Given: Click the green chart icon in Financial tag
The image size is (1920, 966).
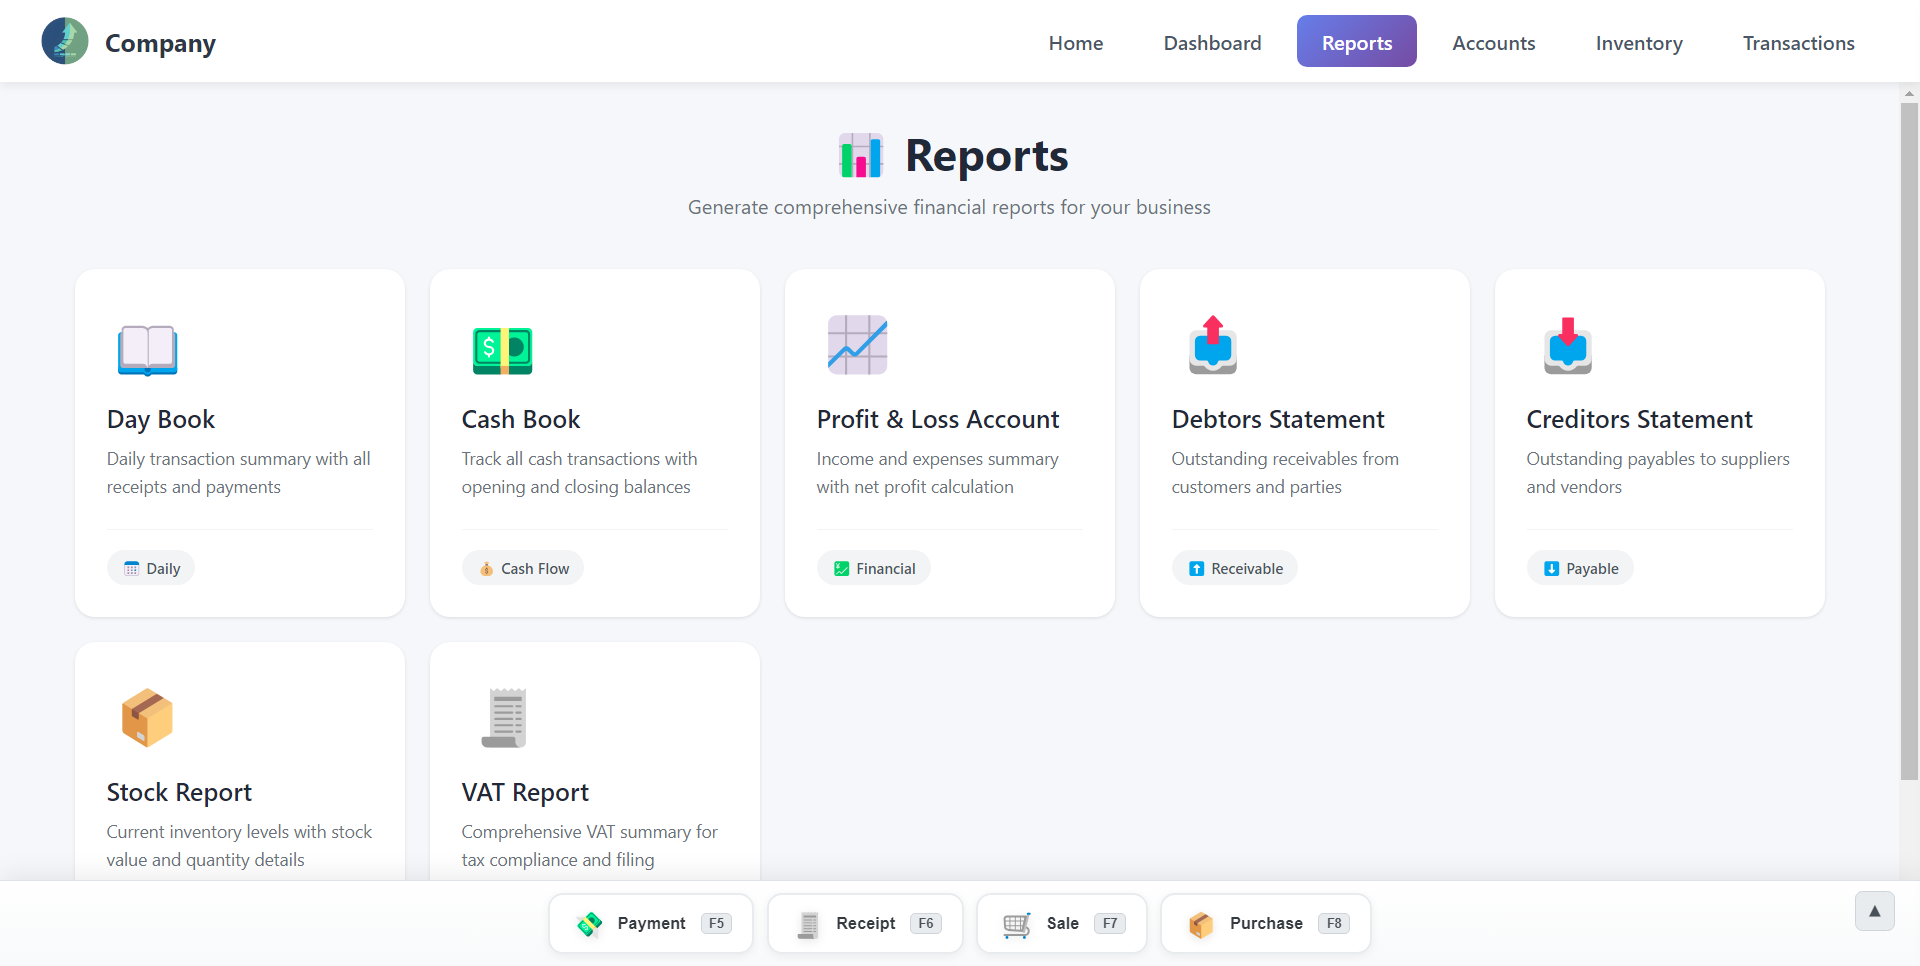Looking at the screenshot, I should click(x=841, y=569).
